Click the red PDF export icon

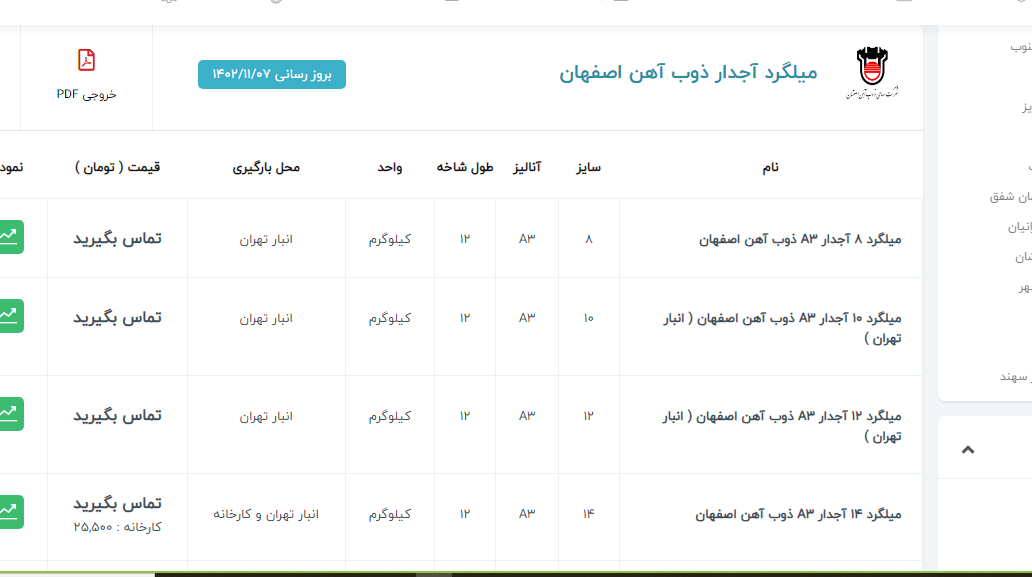[86, 61]
